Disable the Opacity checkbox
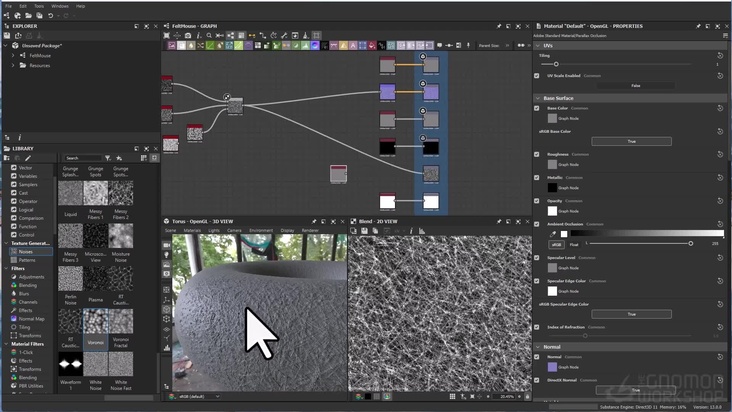The width and height of the screenshot is (732, 412). click(537, 200)
